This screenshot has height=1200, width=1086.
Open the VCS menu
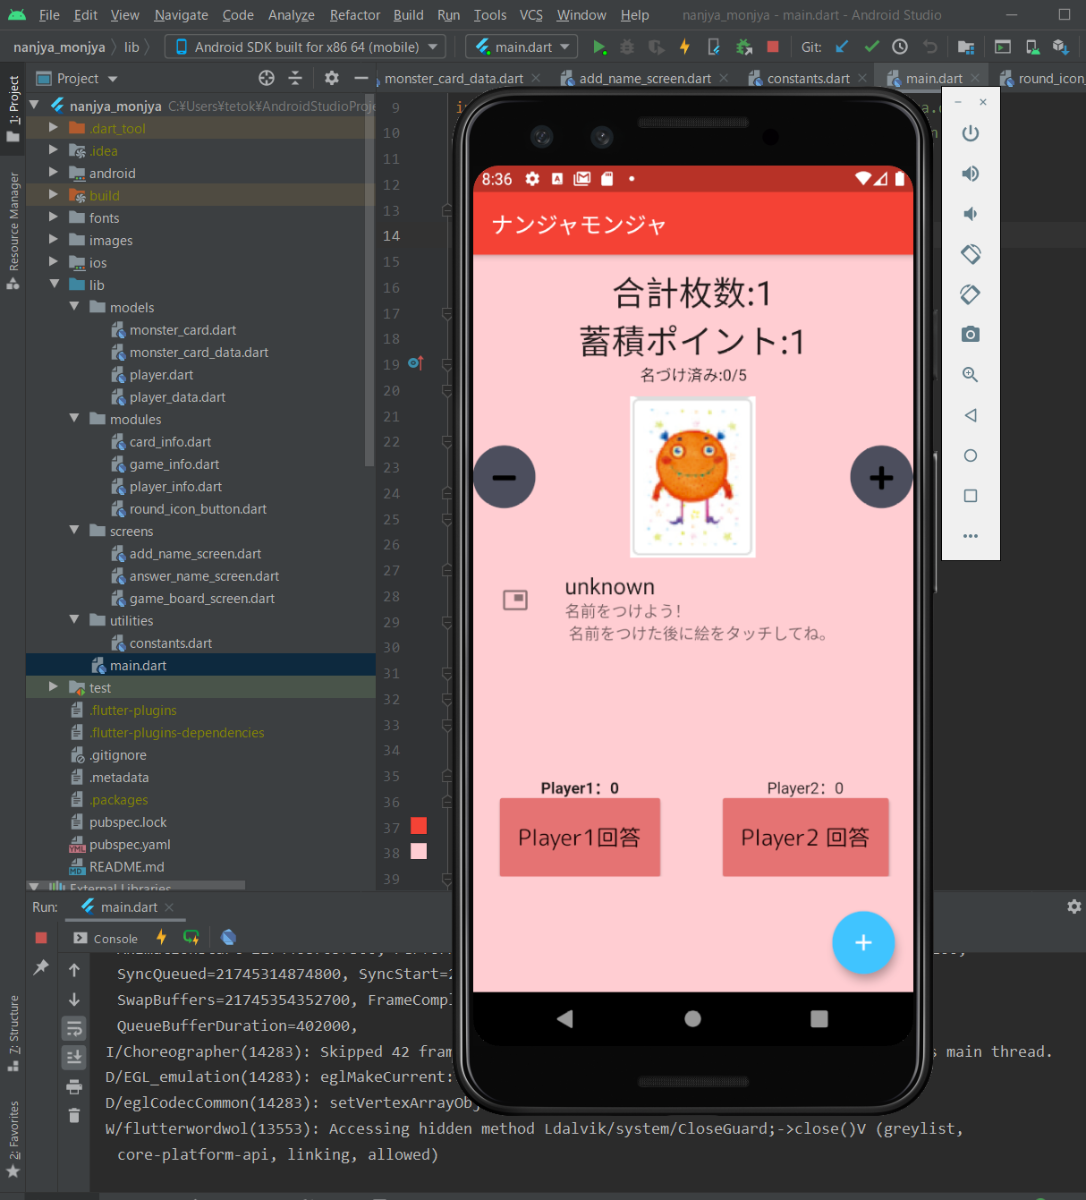point(531,15)
